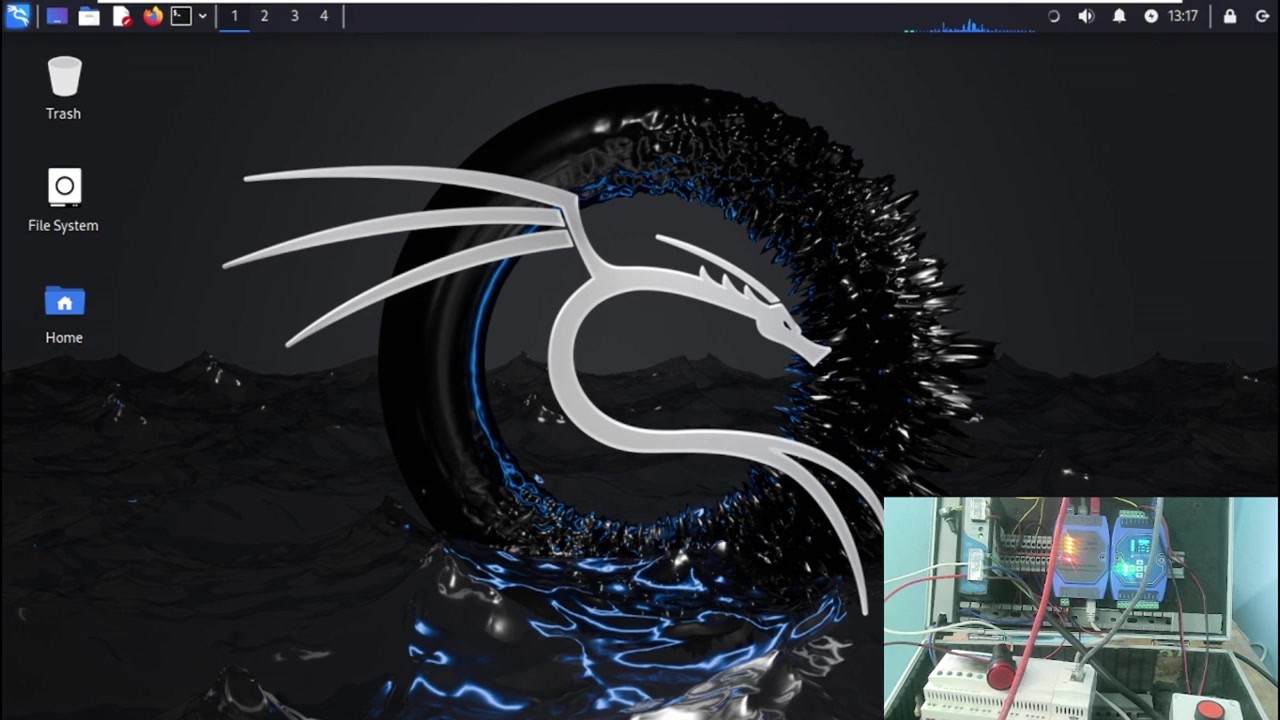Click the volume speaker icon

click(x=1086, y=16)
